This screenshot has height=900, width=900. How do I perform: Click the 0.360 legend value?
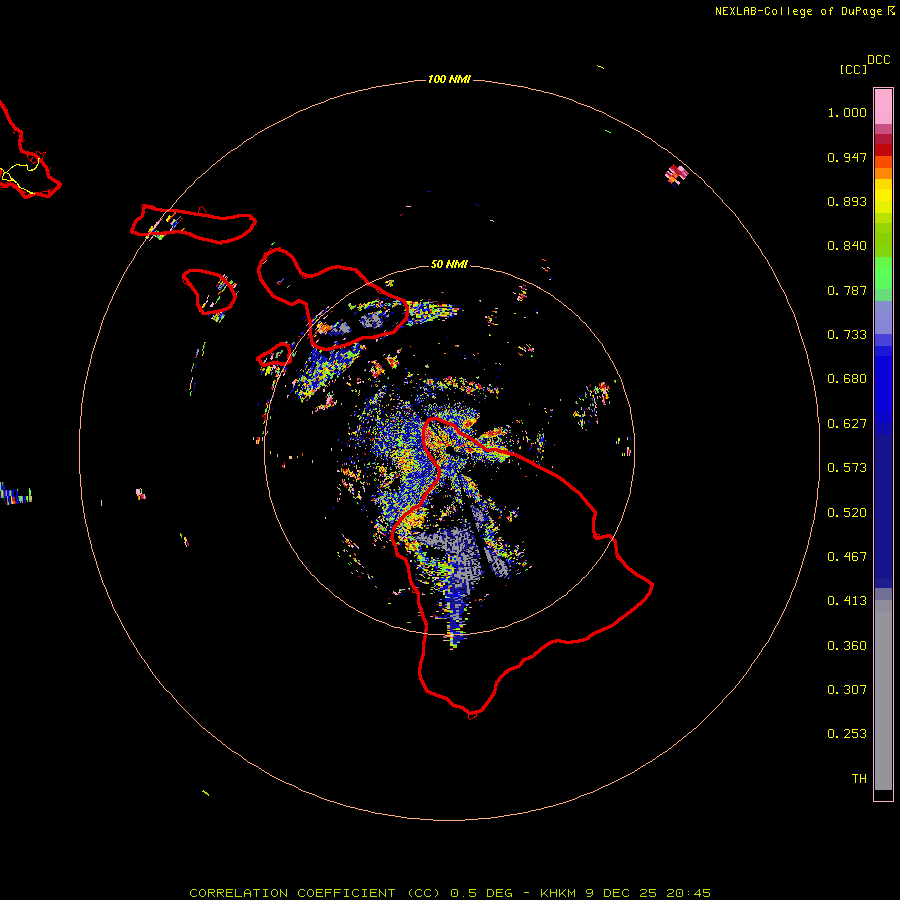847,646
